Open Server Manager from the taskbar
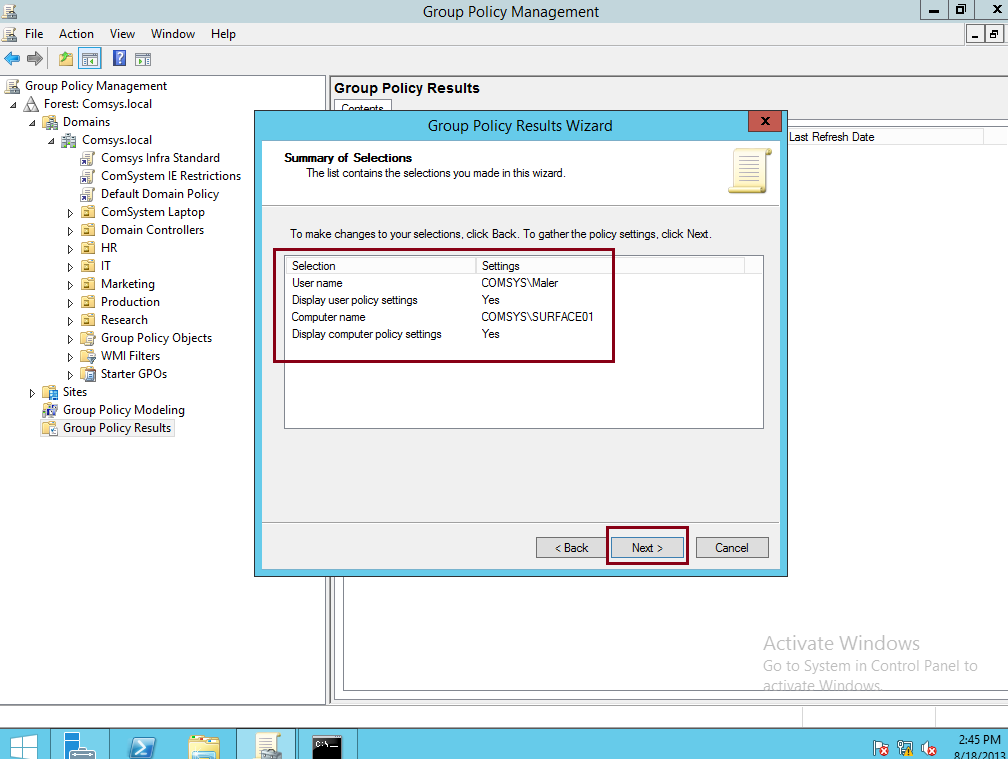 (80, 746)
